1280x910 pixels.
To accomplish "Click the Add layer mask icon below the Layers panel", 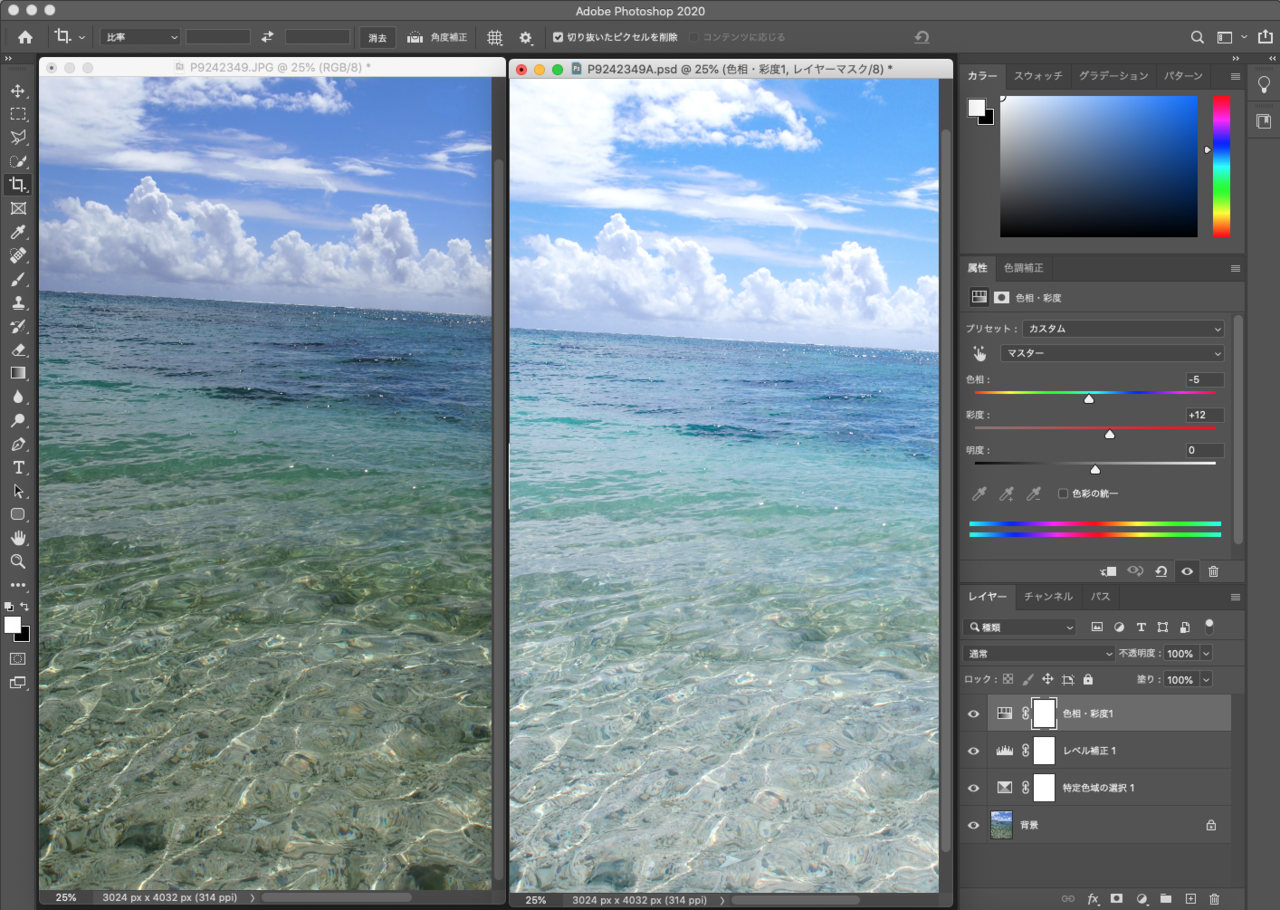I will [1118, 899].
